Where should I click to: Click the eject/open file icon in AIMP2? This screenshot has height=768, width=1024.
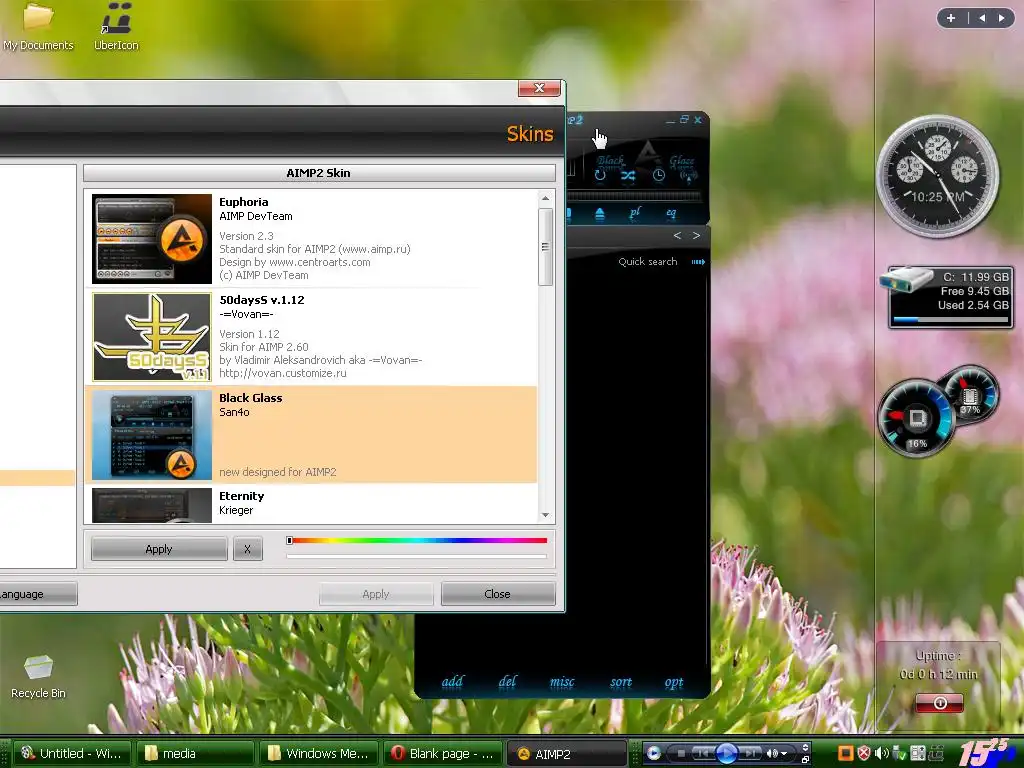600,214
